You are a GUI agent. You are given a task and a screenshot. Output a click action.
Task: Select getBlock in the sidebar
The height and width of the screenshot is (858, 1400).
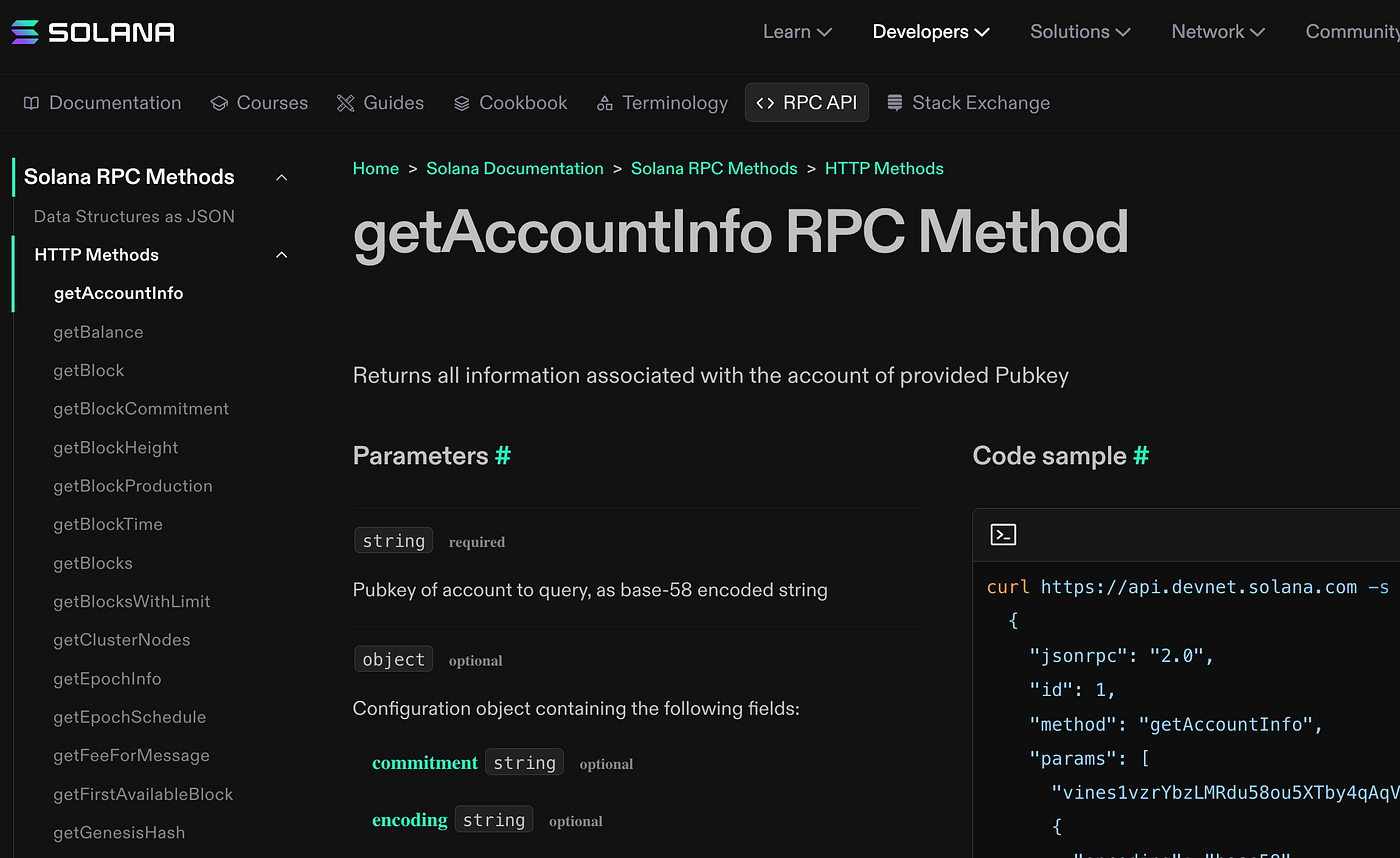click(x=89, y=371)
